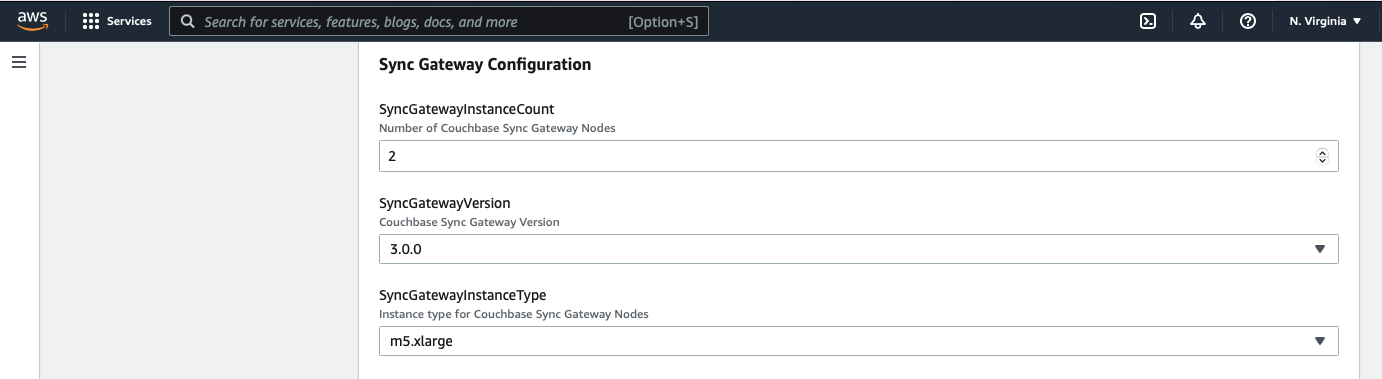
Task: Click 'Number of Couchbase Sync Gateway Nodes' text
Action: coord(497,128)
